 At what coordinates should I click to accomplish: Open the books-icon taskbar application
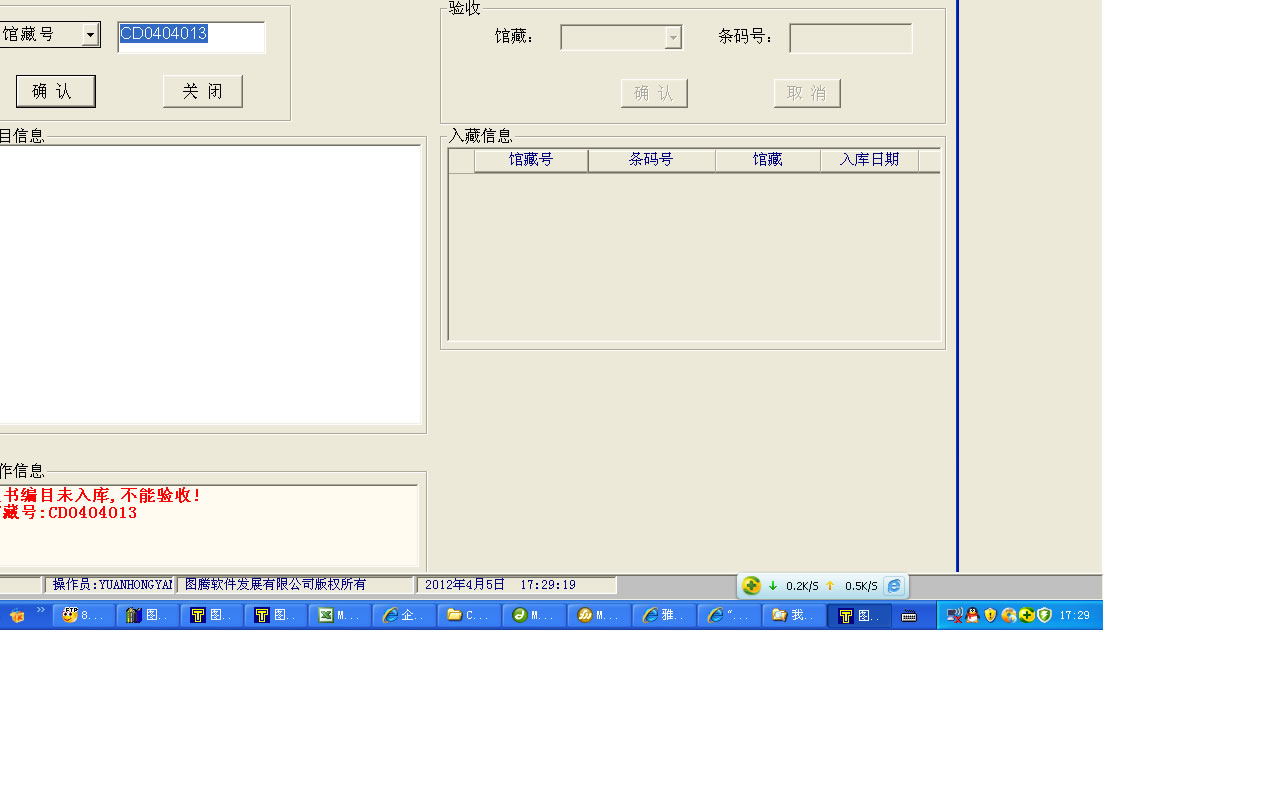[x=147, y=616]
